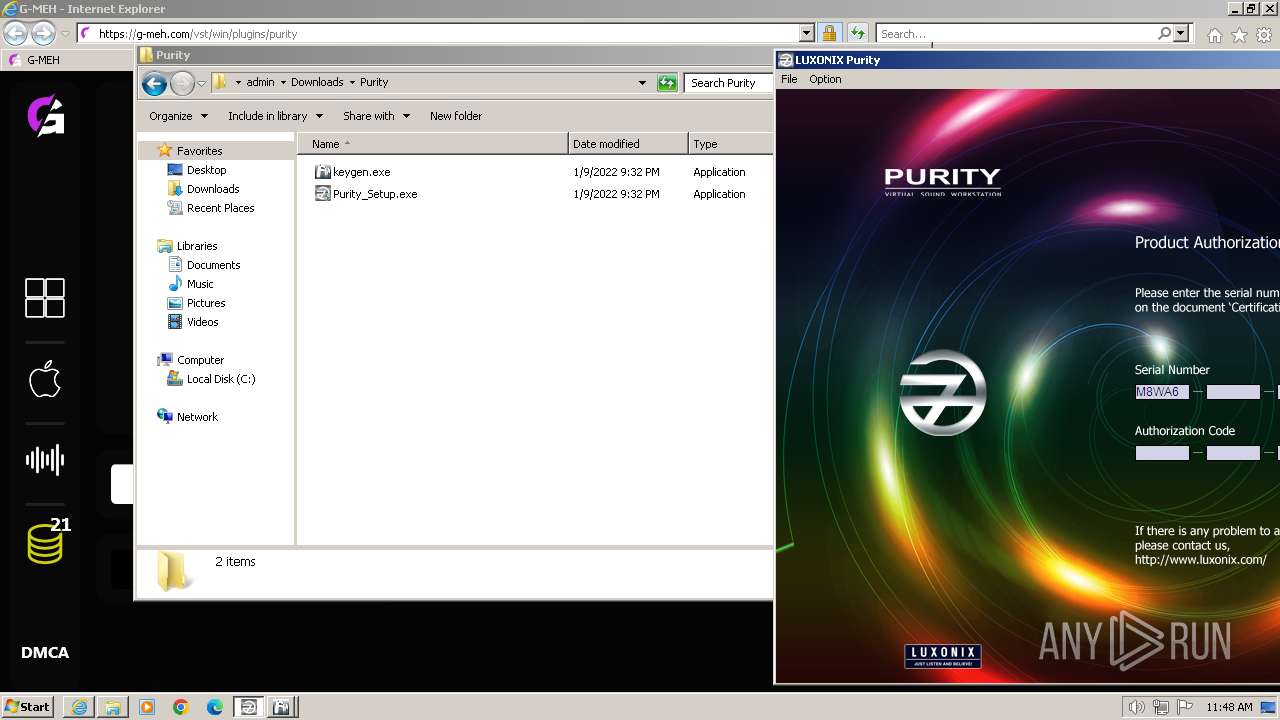Click Internet Explorer back button
The width and height of the screenshot is (1280, 720).
[x=15, y=33]
